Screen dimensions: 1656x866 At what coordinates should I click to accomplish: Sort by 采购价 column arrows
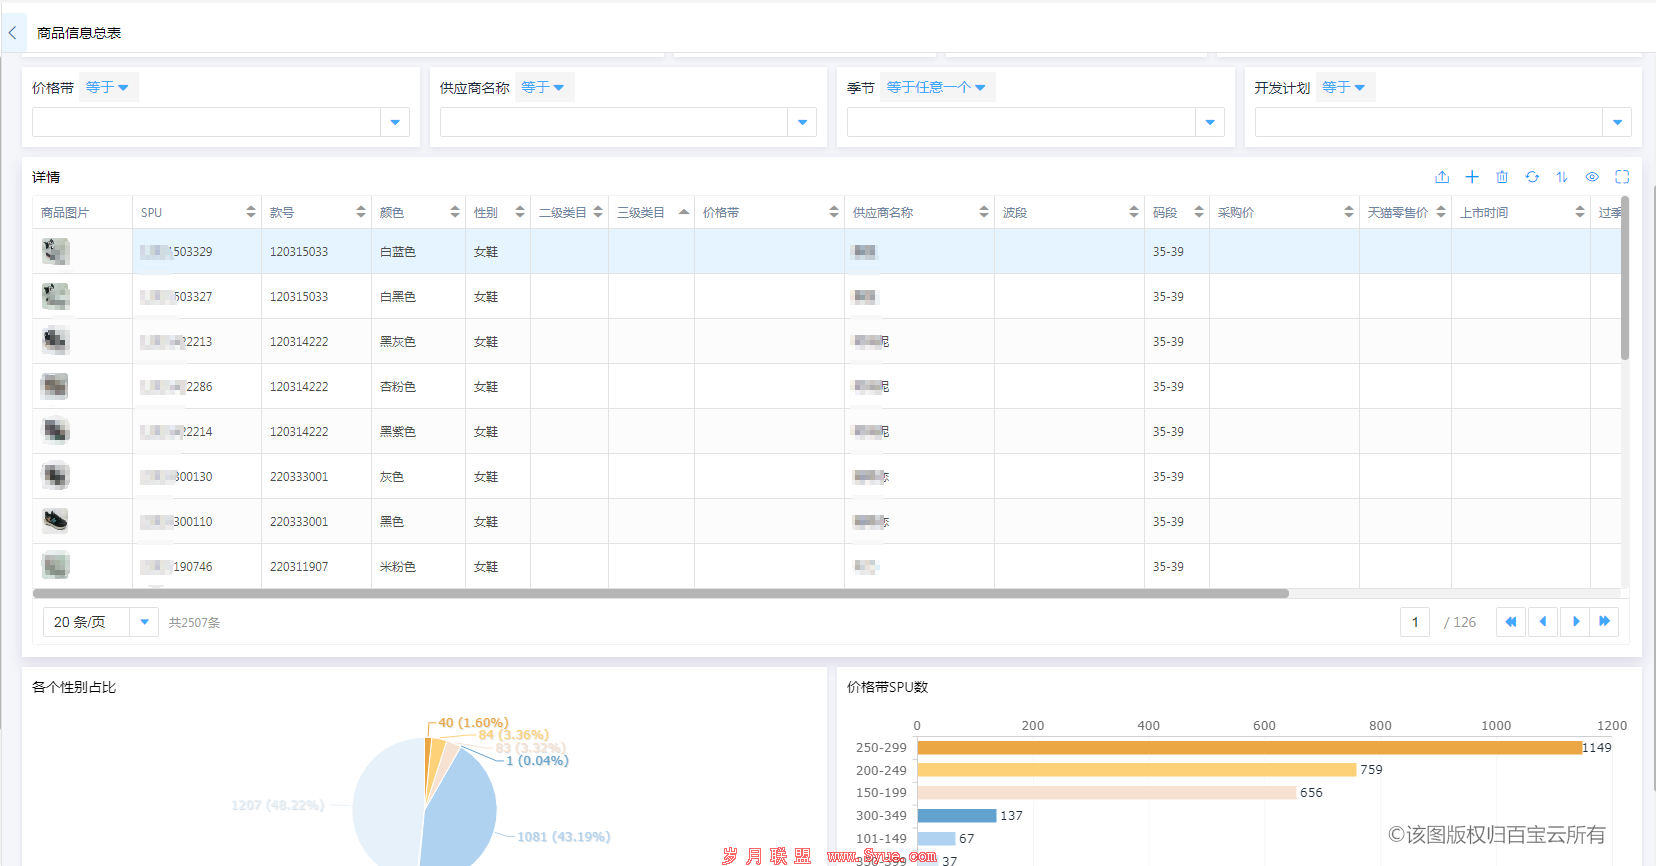(x=1349, y=212)
